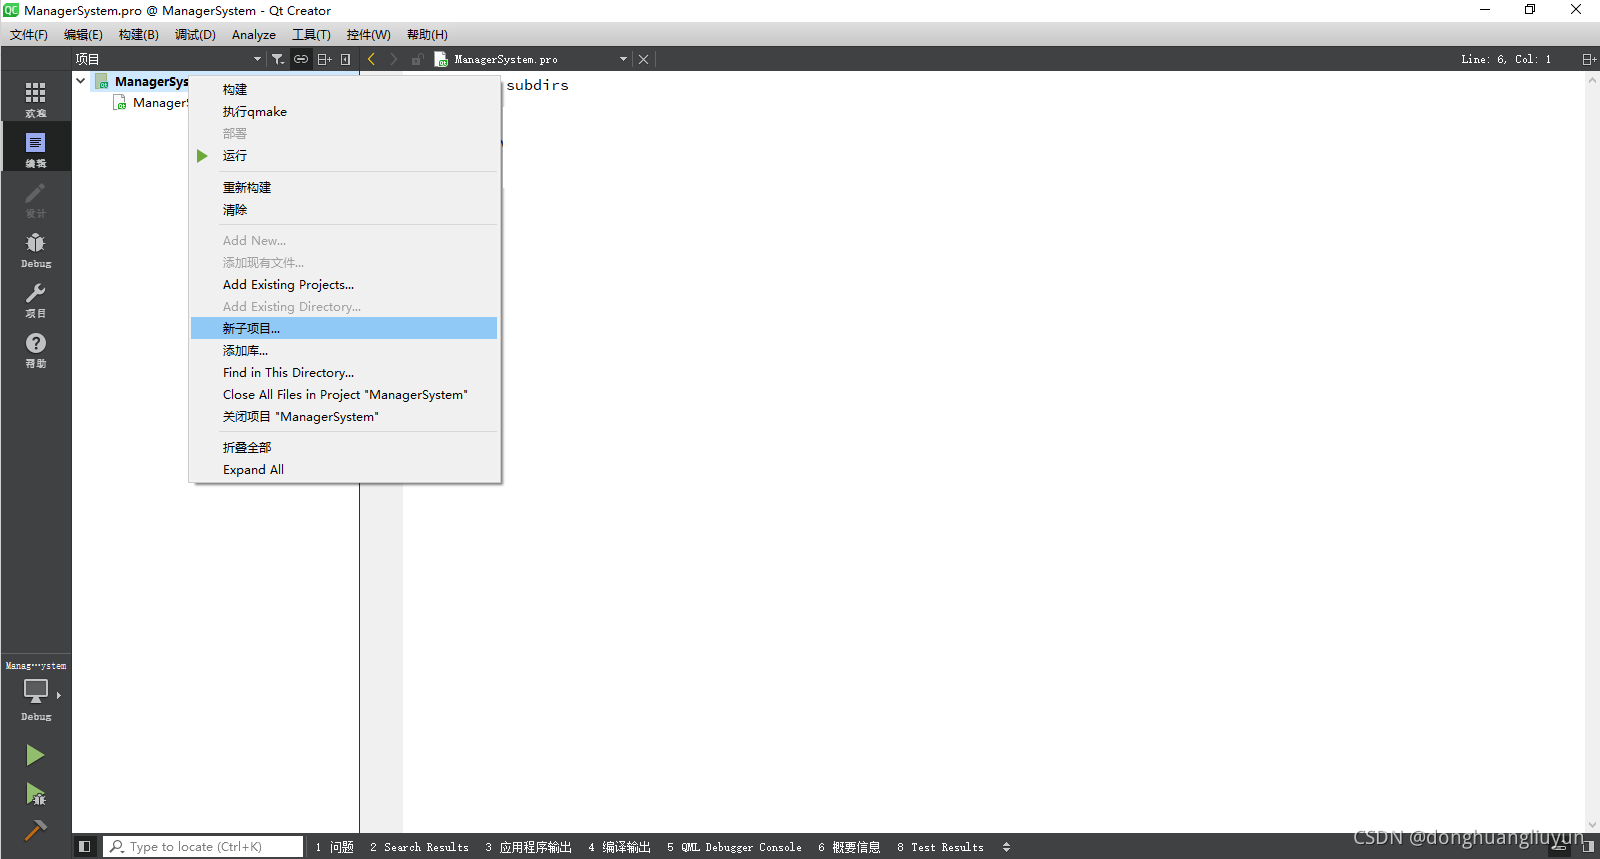Viewport: 1600px width, 859px height.
Task: Click the Type to locate field
Action: [203, 847]
